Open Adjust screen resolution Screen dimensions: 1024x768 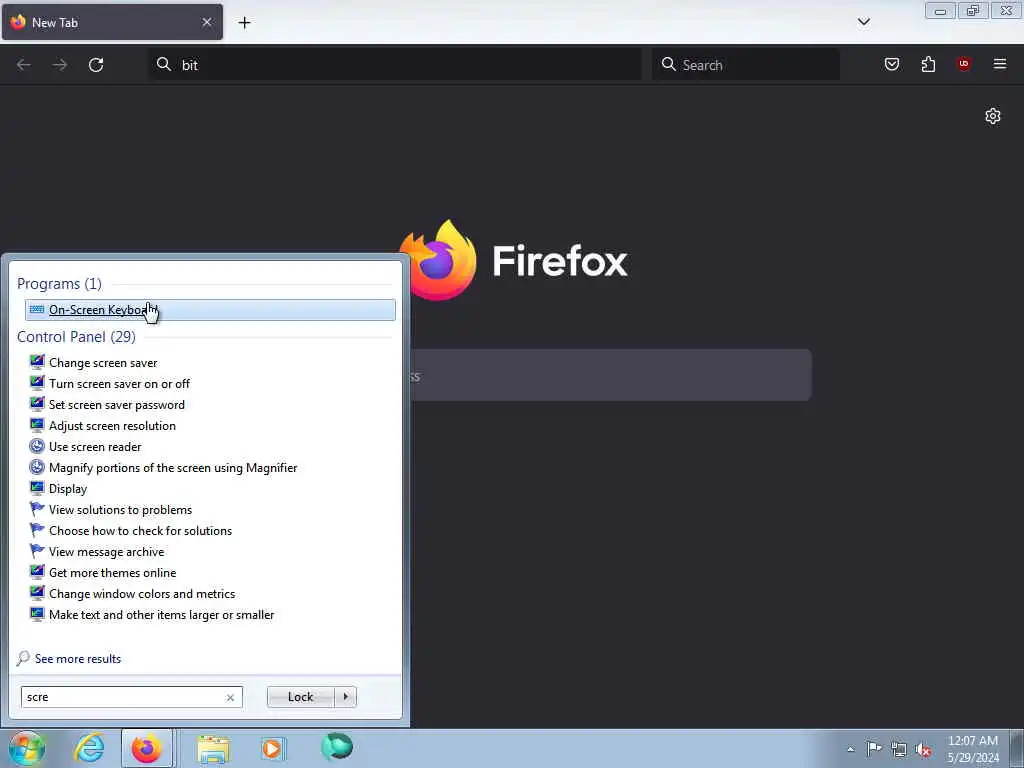coord(112,426)
